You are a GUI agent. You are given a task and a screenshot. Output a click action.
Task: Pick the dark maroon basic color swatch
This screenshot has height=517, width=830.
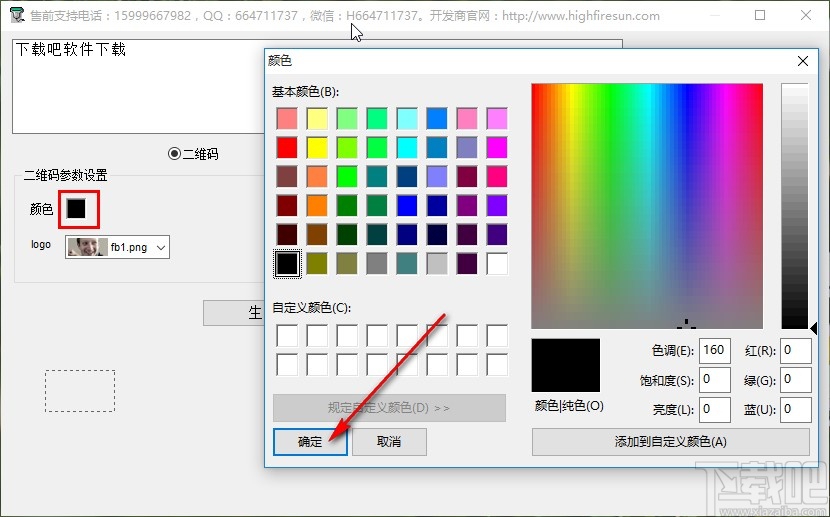287,206
